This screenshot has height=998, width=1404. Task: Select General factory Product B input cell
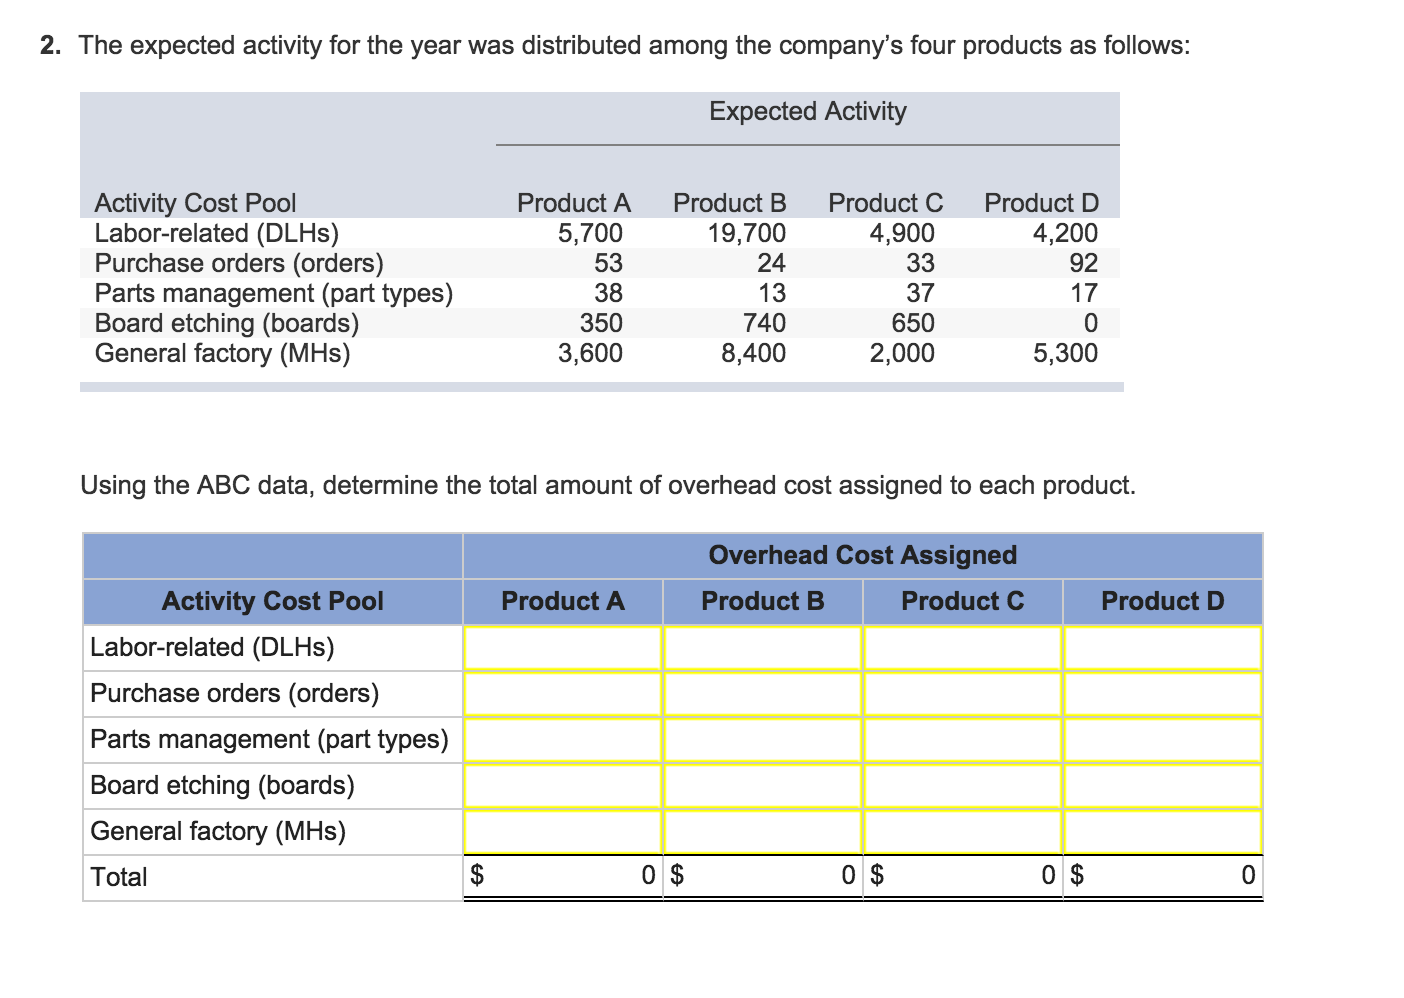[763, 832]
